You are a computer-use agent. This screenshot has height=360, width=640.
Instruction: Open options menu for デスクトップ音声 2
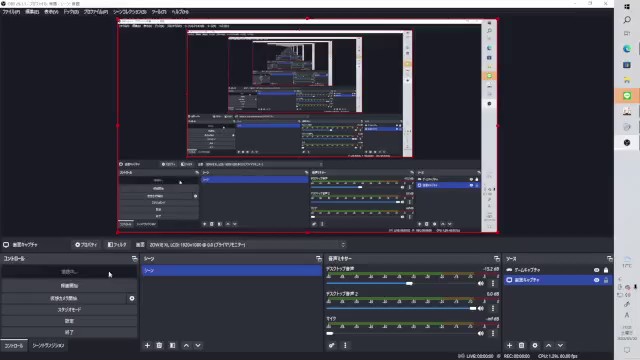tap(493, 308)
